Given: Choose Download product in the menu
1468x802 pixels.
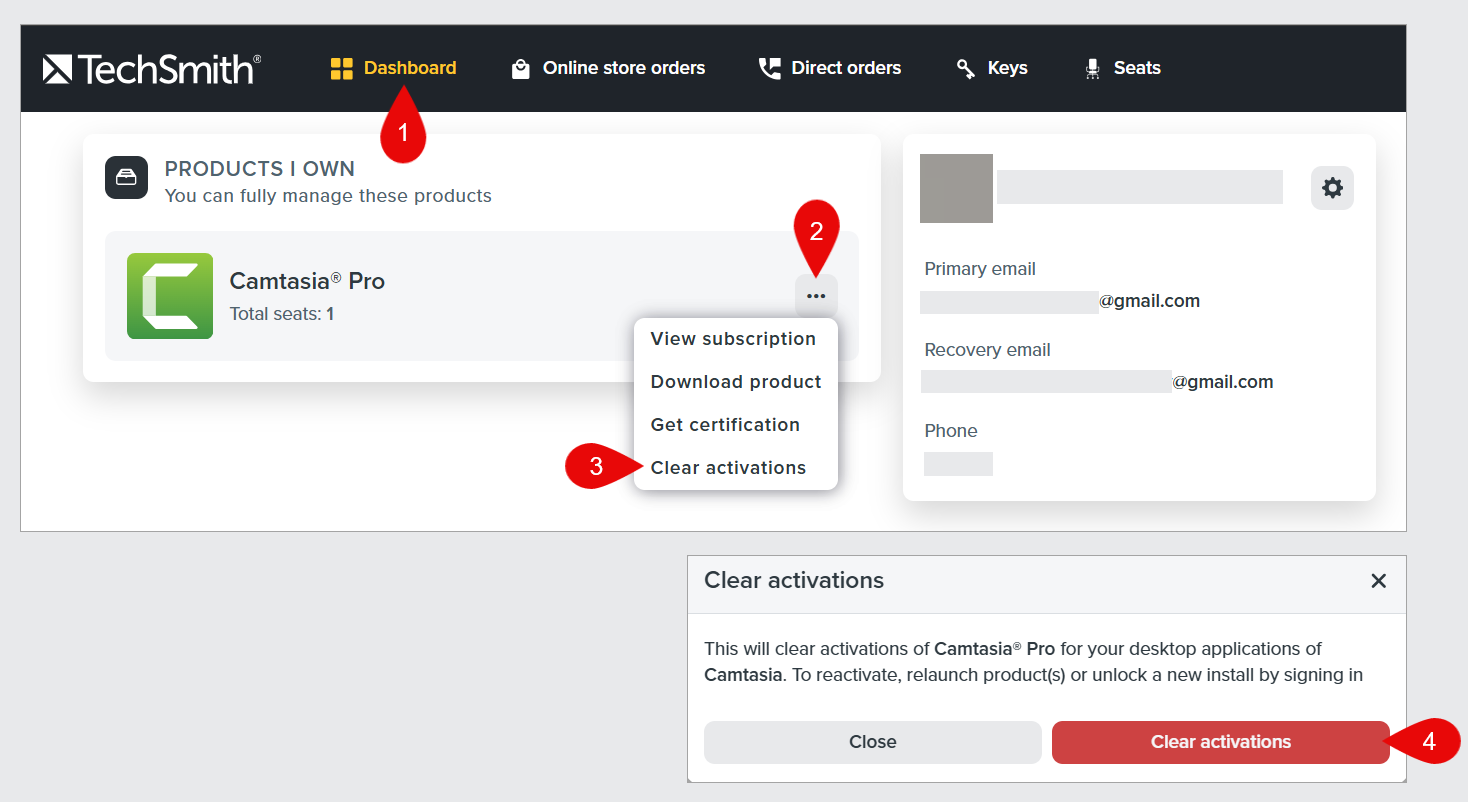Looking at the screenshot, I should click(736, 382).
